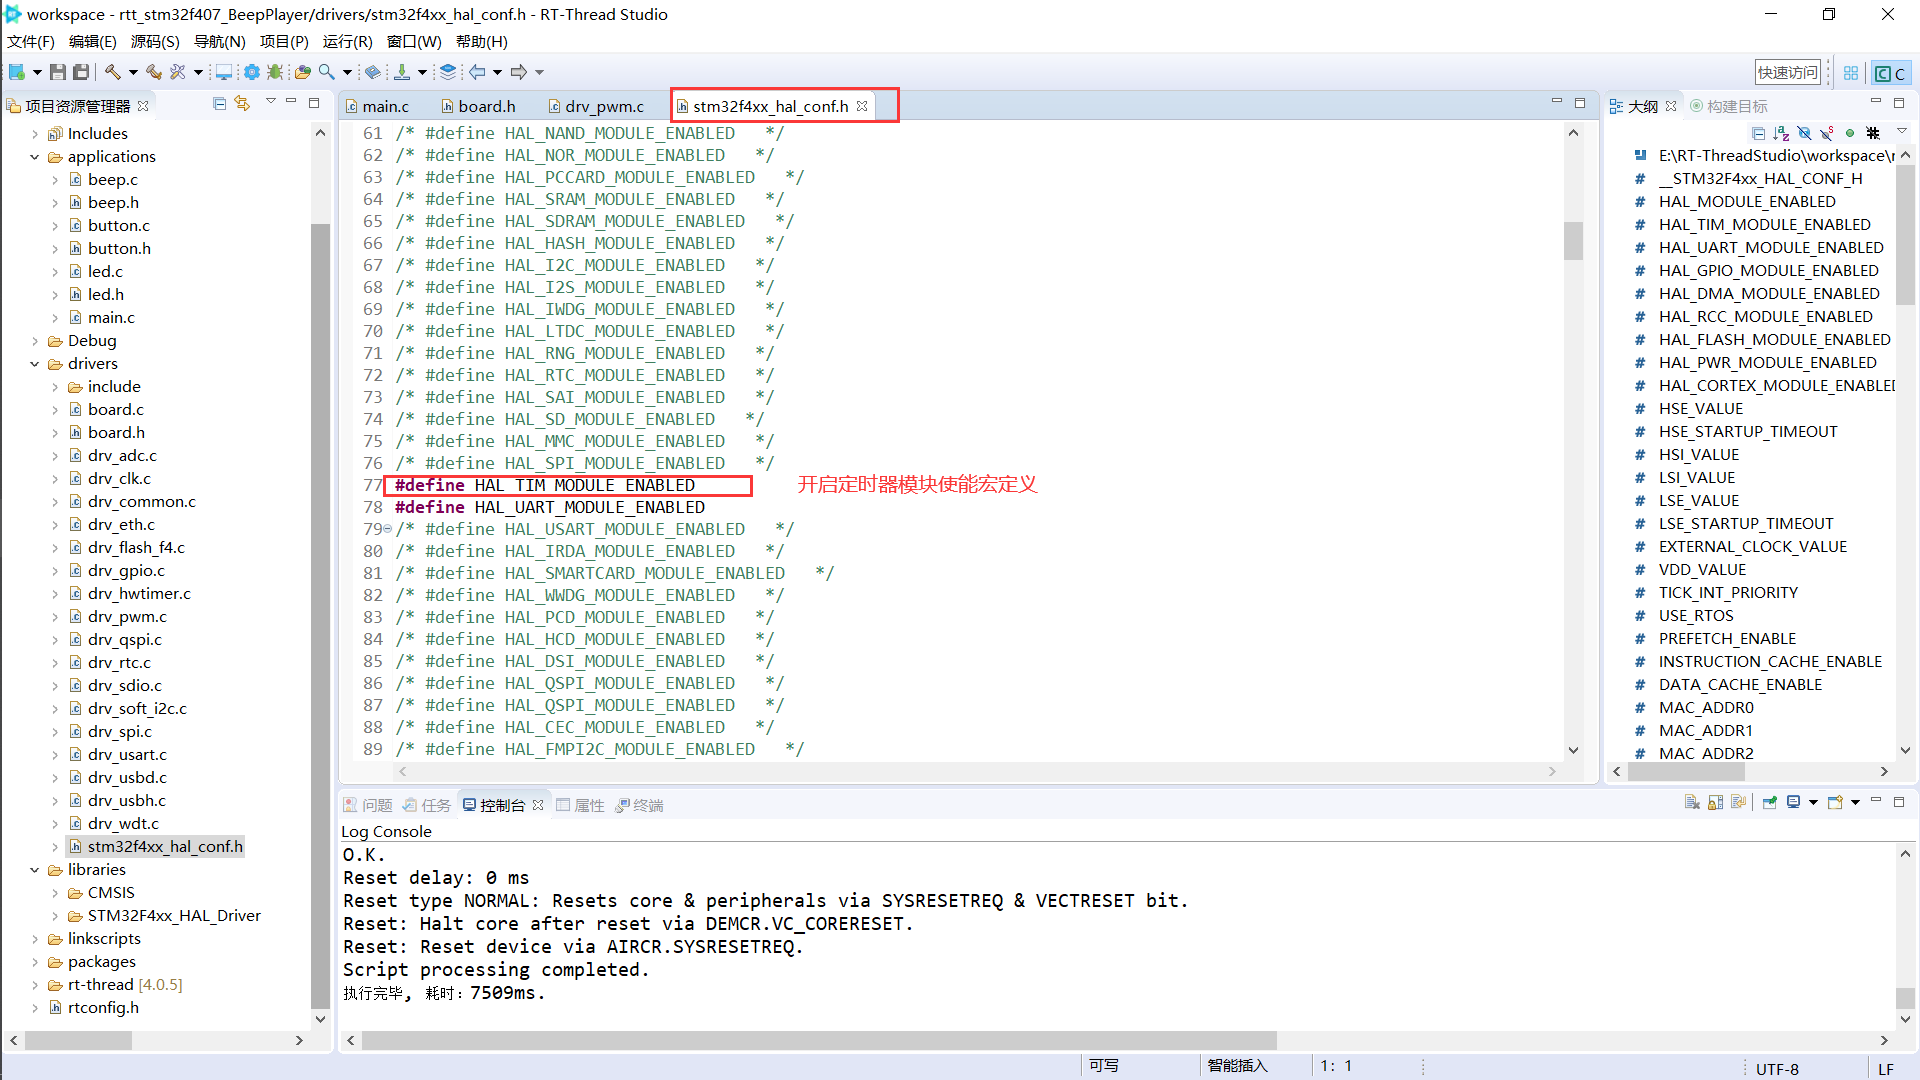Expand the STM32F4xx_HAL_Driver node
The image size is (1920, 1080).
pos(57,915)
